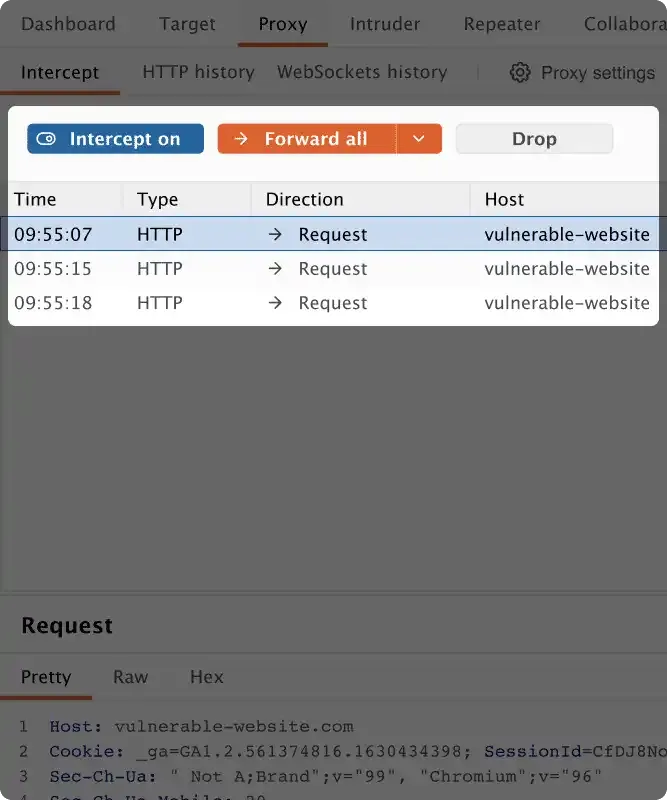Open the Target tab
The height and width of the screenshot is (800, 667).
[186, 24]
